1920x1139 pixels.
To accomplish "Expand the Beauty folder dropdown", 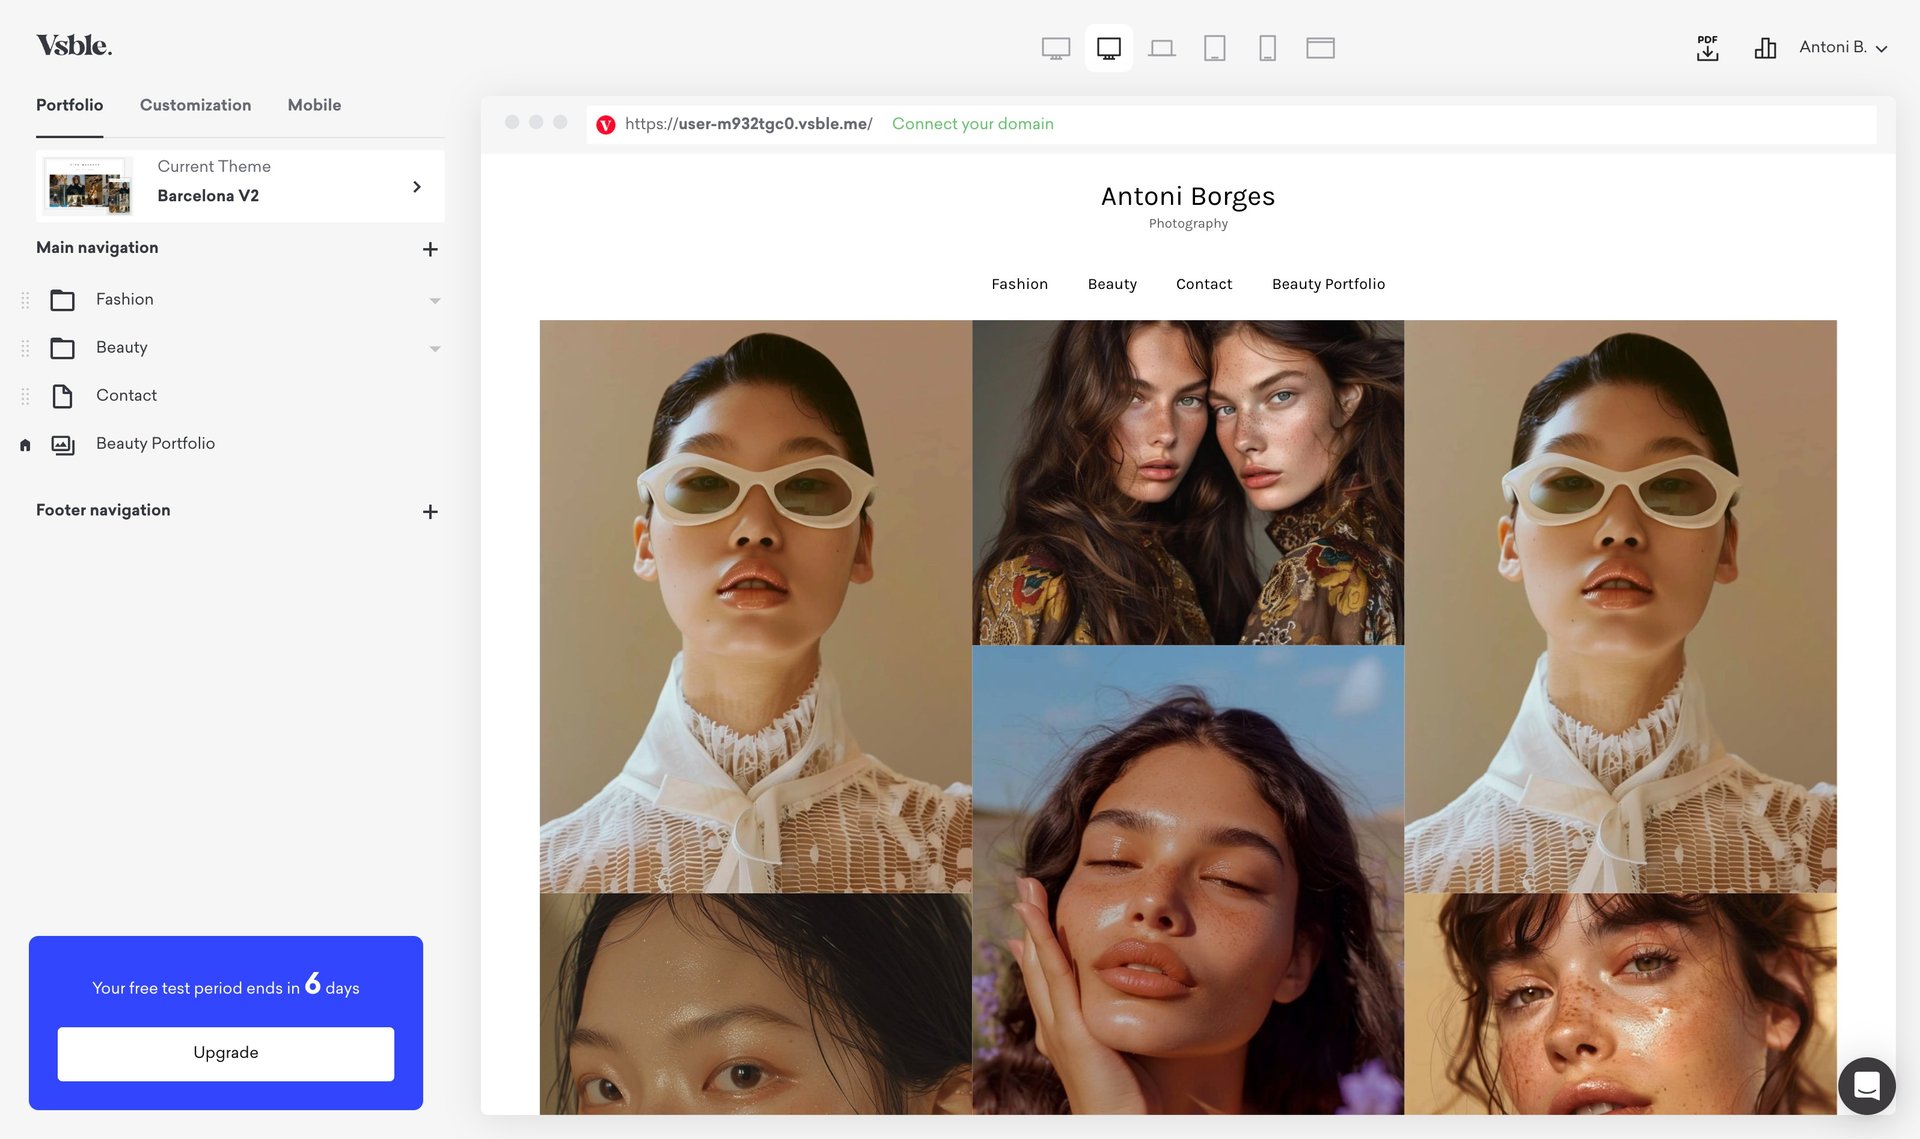I will (x=435, y=348).
